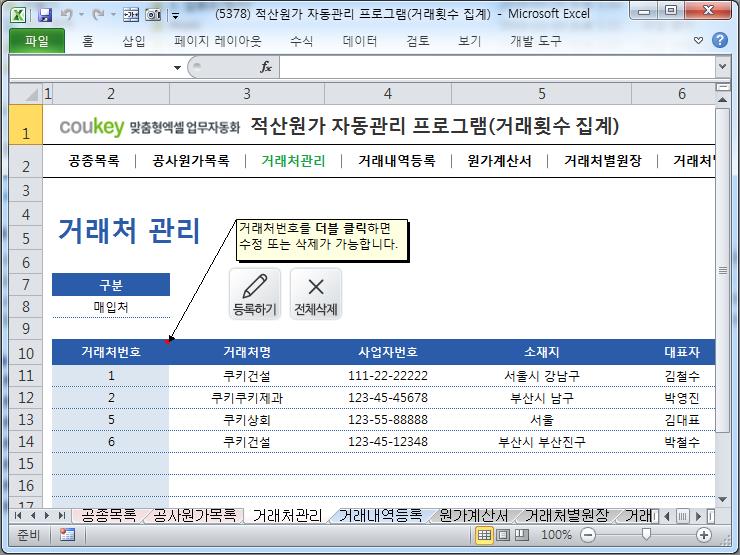Image resolution: width=740 pixels, height=555 pixels.
Task: Click the 등록하기 pencil button
Action: click(255, 294)
